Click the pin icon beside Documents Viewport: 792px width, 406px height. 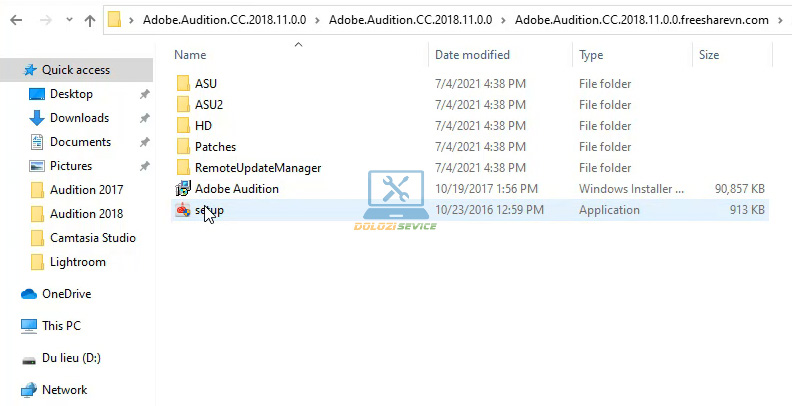pyautogui.click(x=144, y=142)
